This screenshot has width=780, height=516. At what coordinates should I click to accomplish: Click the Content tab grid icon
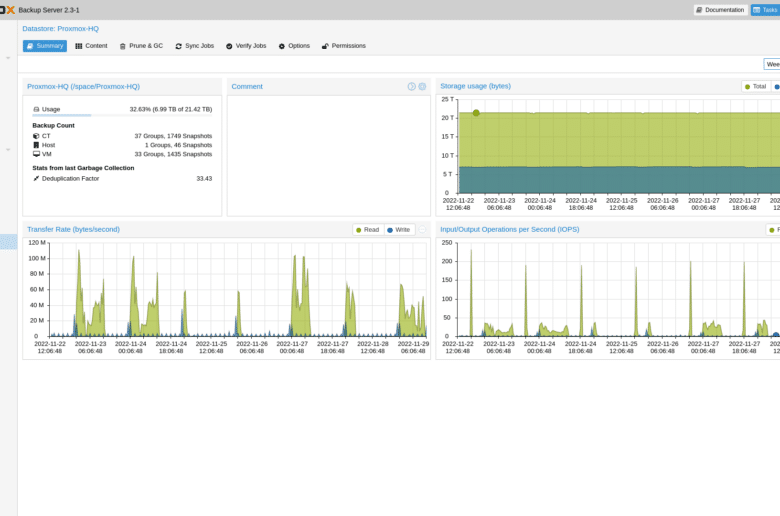point(79,46)
